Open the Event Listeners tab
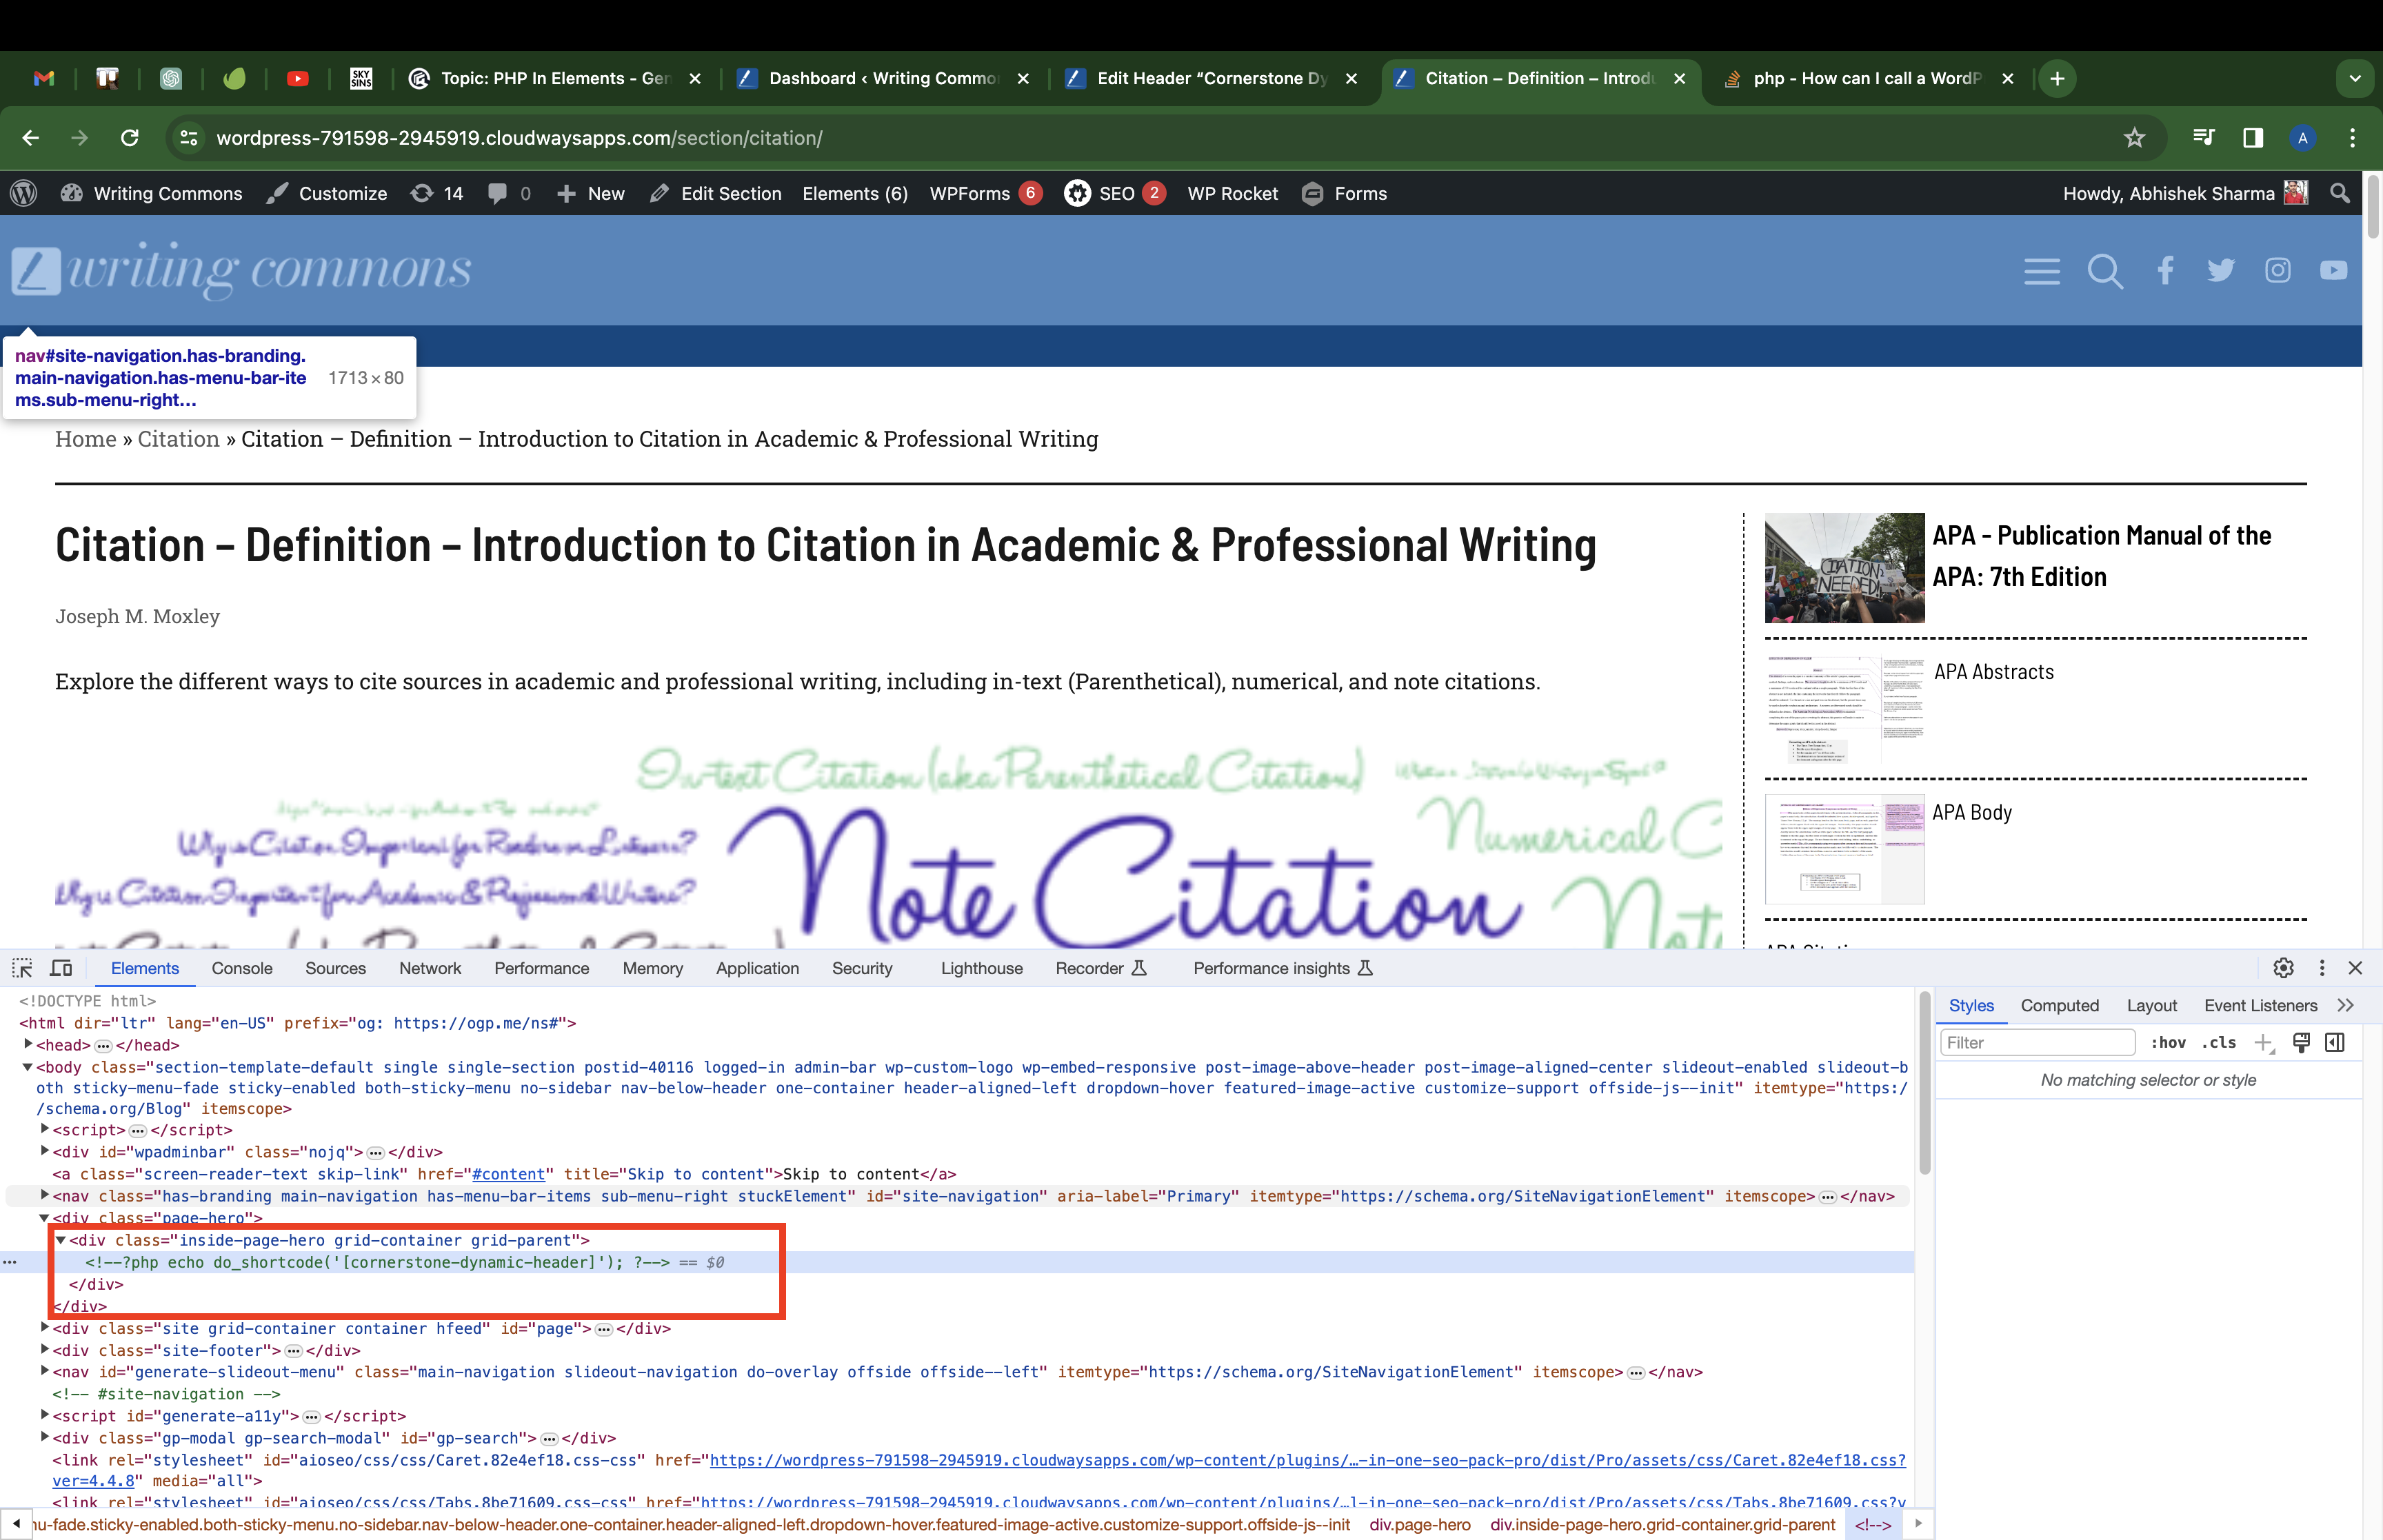Screen dimensions: 2383x1540 coord(2260,1006)
